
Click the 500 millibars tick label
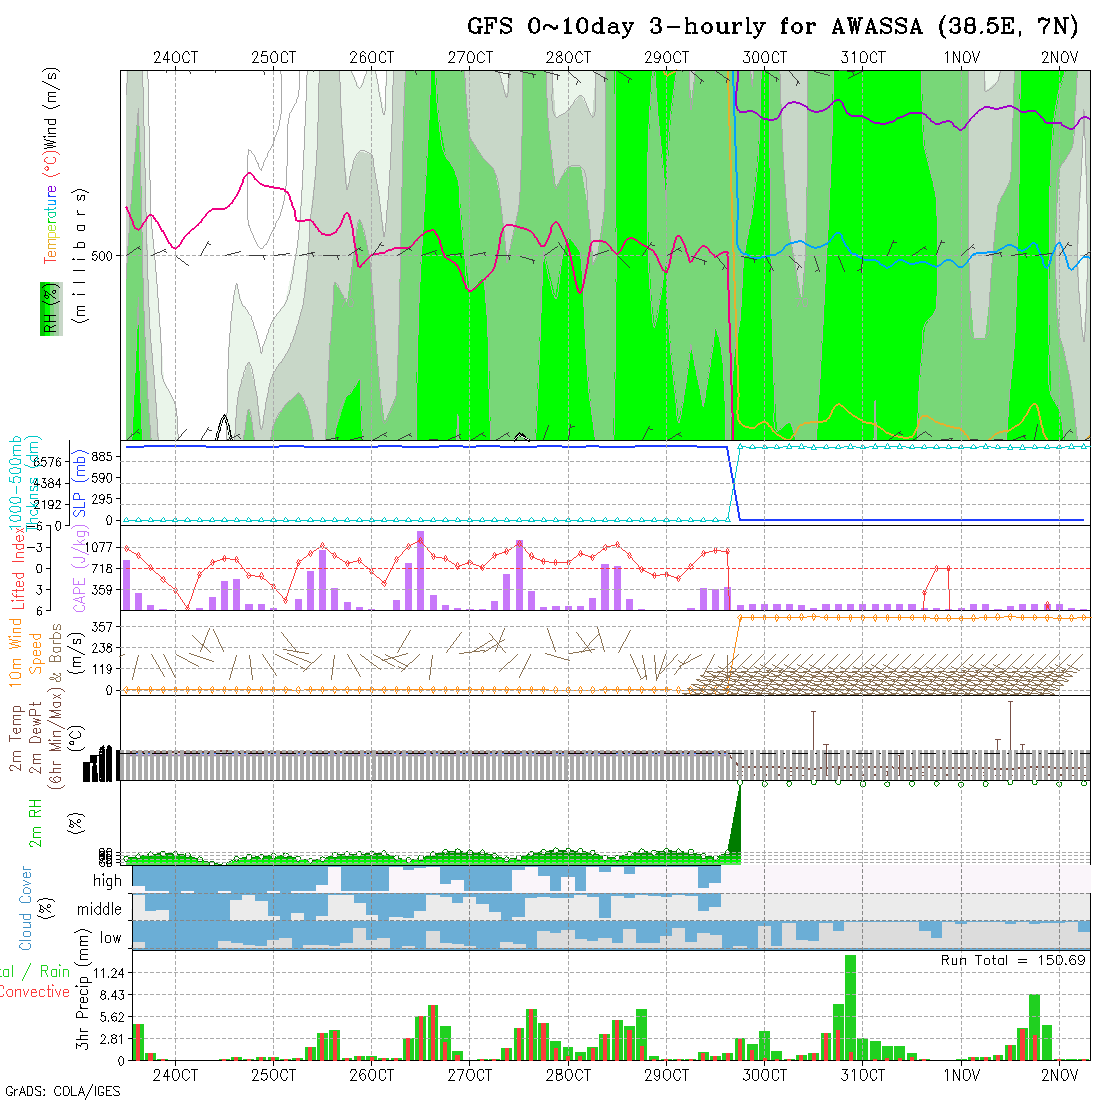(101, 255)
